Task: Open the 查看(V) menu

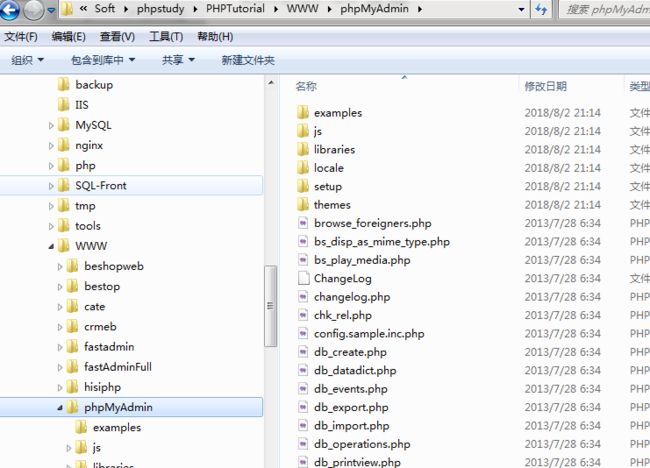Action: 117,37
